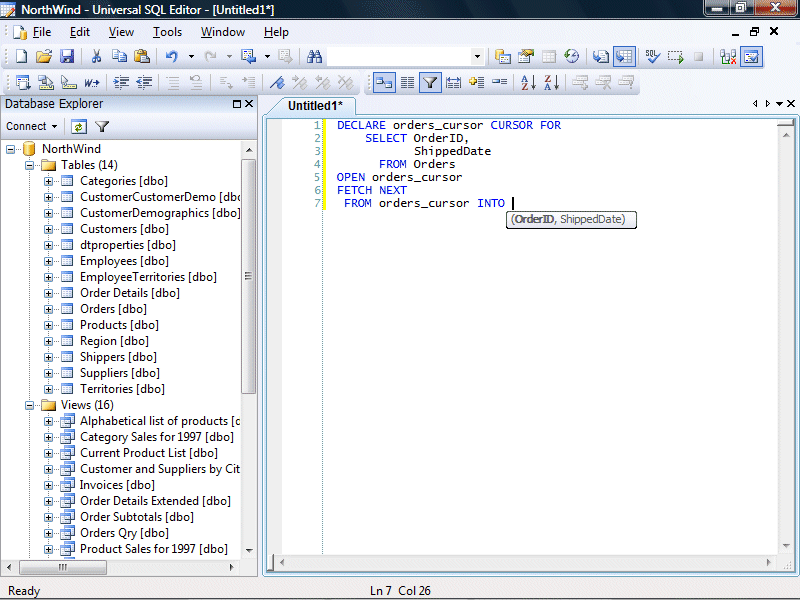Click the column width arrows grid icon
Image resolution: width=800 pixels, height=600 pixels.
(x=453, y=82)
